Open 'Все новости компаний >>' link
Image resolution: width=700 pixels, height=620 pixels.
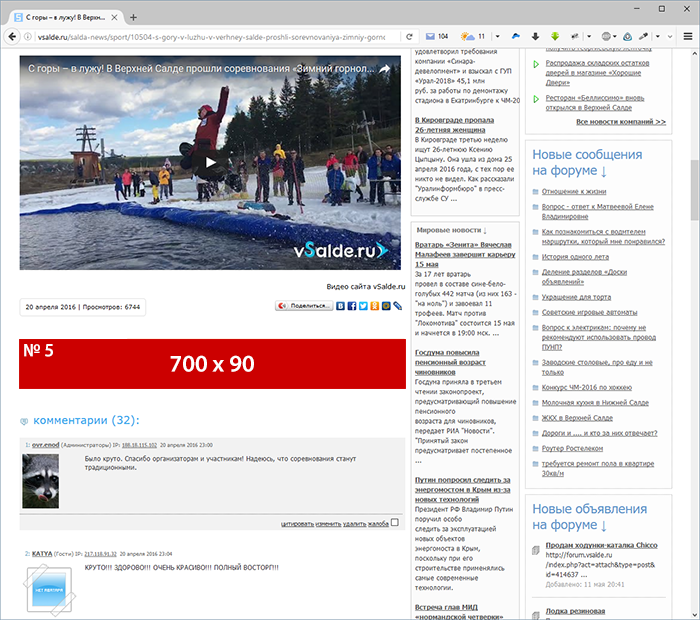(x=621, y=121)
